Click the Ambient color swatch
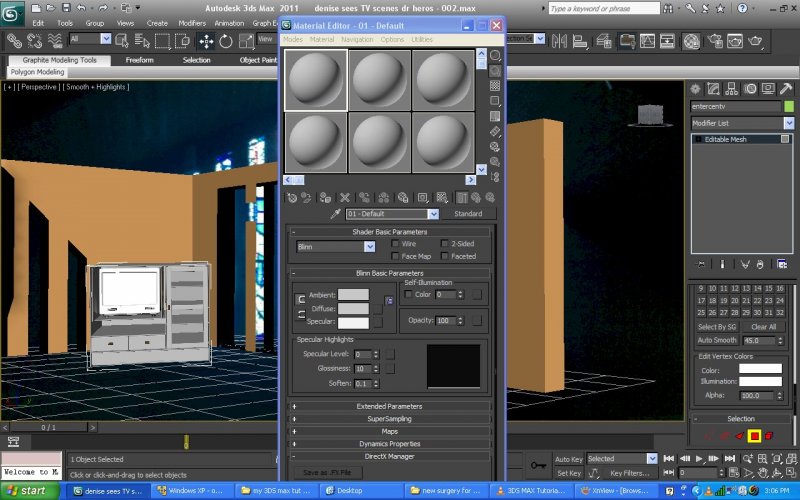The height and width of the screenshot is (500, 800). [x=353, y=294]
